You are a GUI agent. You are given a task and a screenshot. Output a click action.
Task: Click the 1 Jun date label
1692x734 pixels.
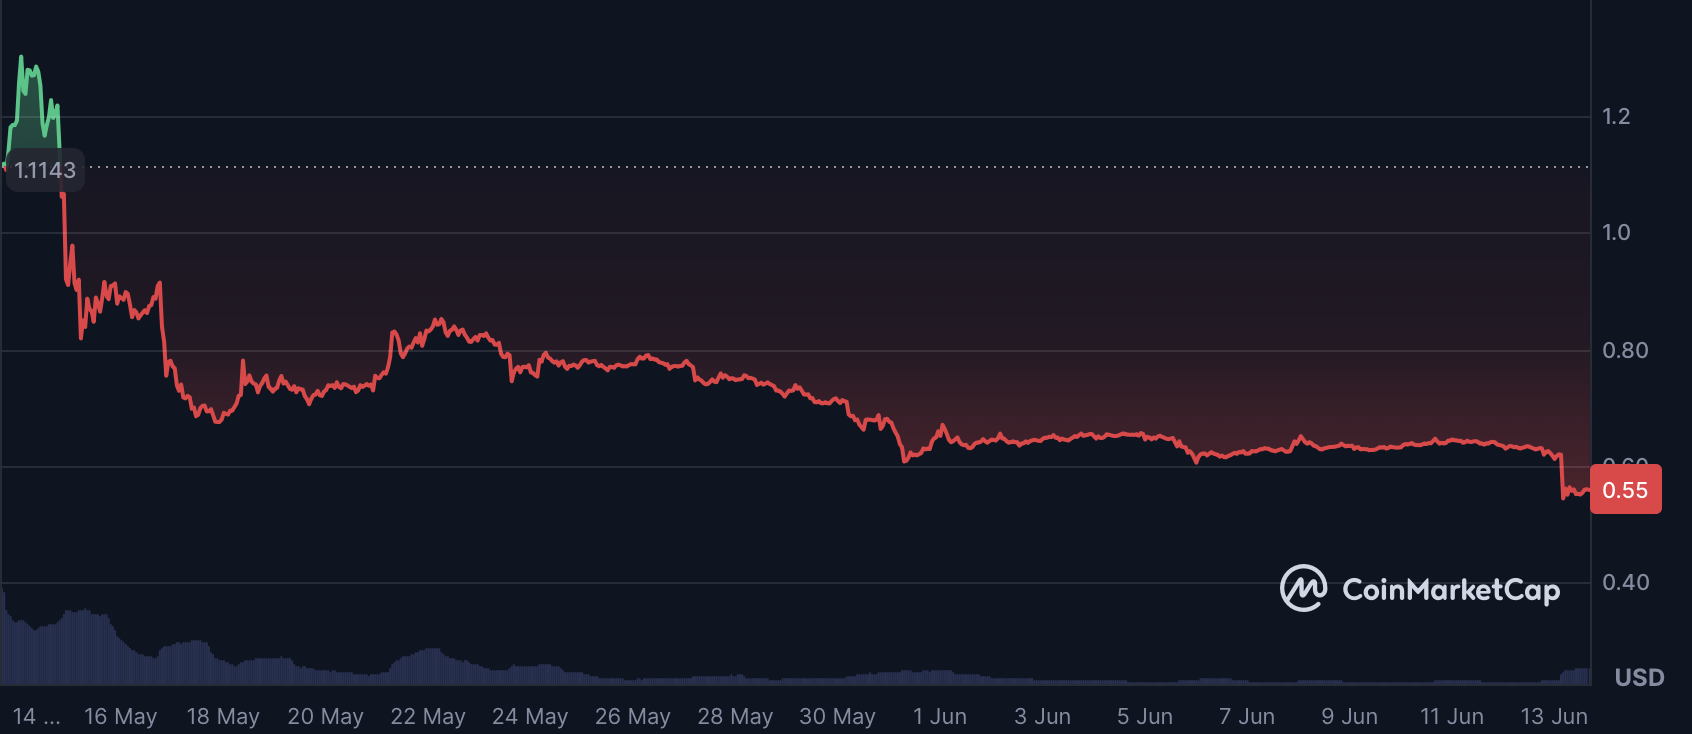coord(940,717)
